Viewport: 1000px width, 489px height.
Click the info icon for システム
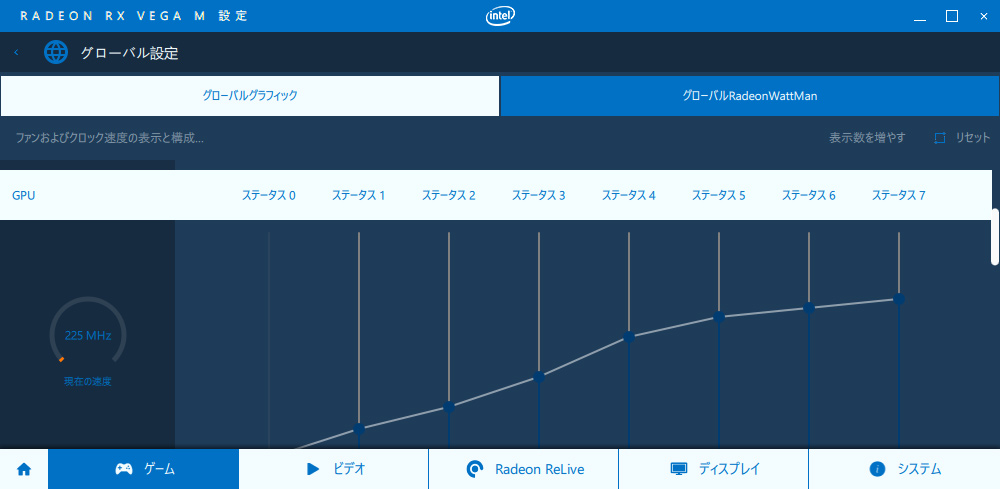[x=878, y=470]
